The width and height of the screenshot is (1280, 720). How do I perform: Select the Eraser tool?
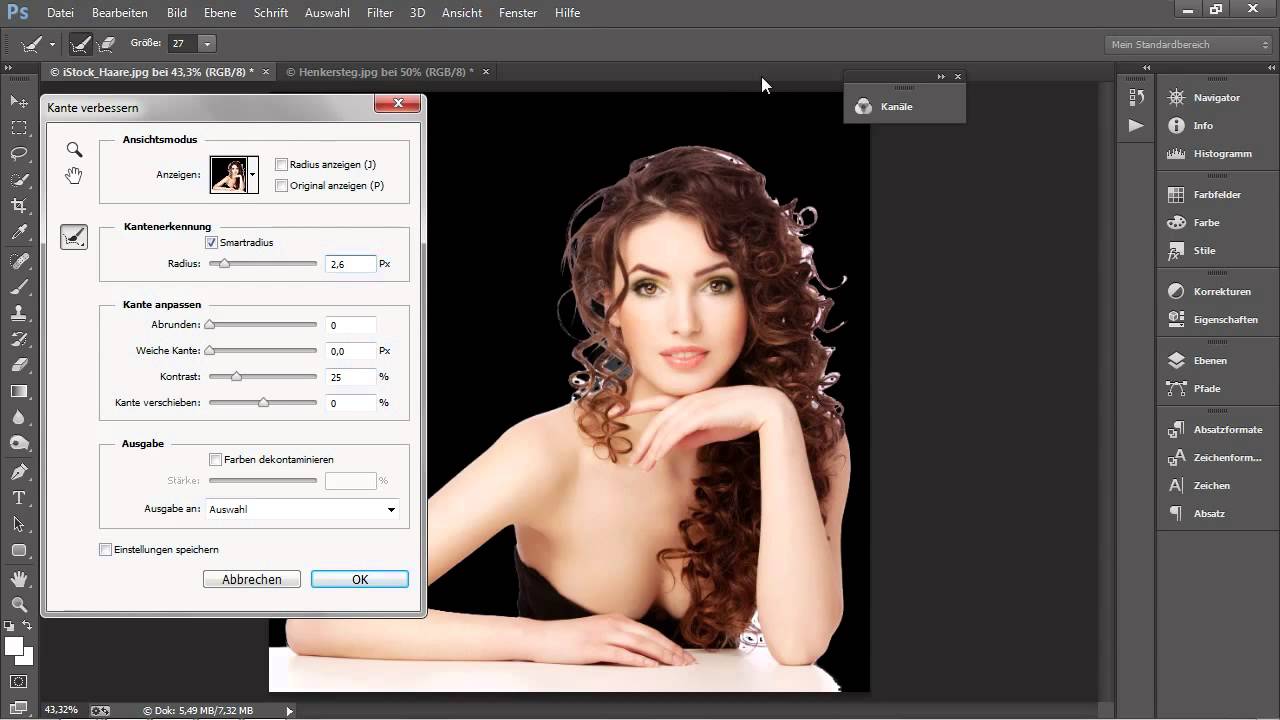click(x=19, y=365)
